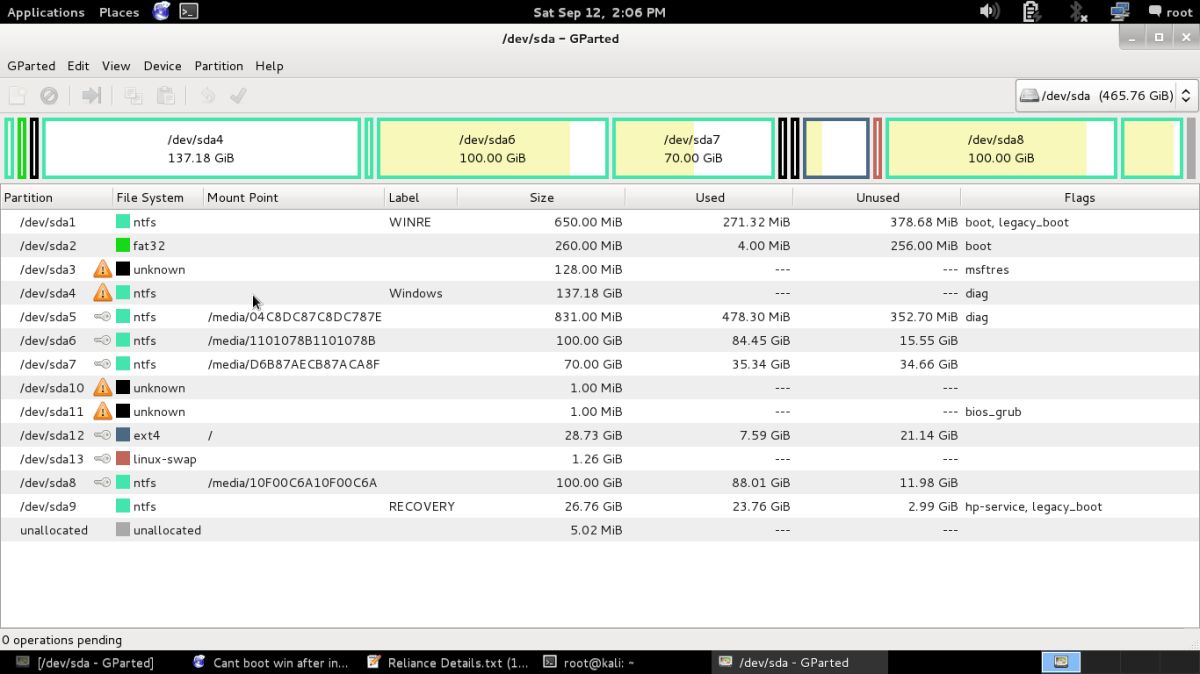Click the Apply all operations checkmark icon

click(x=238, y=96)
